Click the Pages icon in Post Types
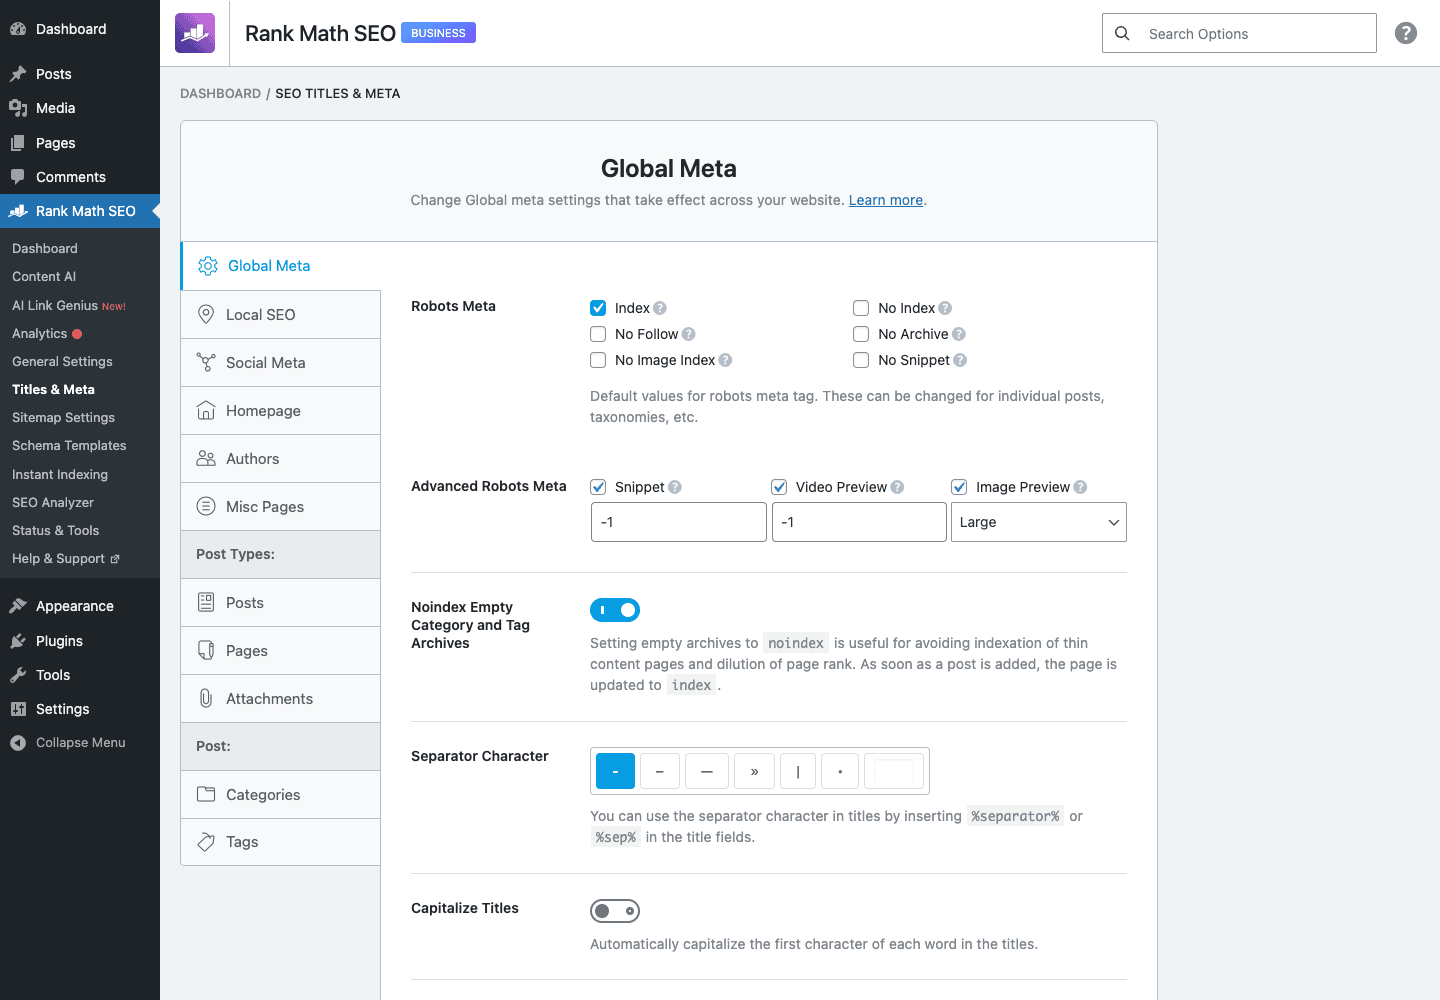This screenshot has width=1440, height=1000. [x=206, y=650]
